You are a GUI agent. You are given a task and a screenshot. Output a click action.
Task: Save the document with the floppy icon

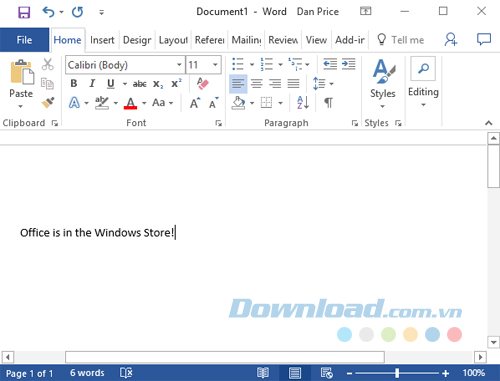coord(24,12)
